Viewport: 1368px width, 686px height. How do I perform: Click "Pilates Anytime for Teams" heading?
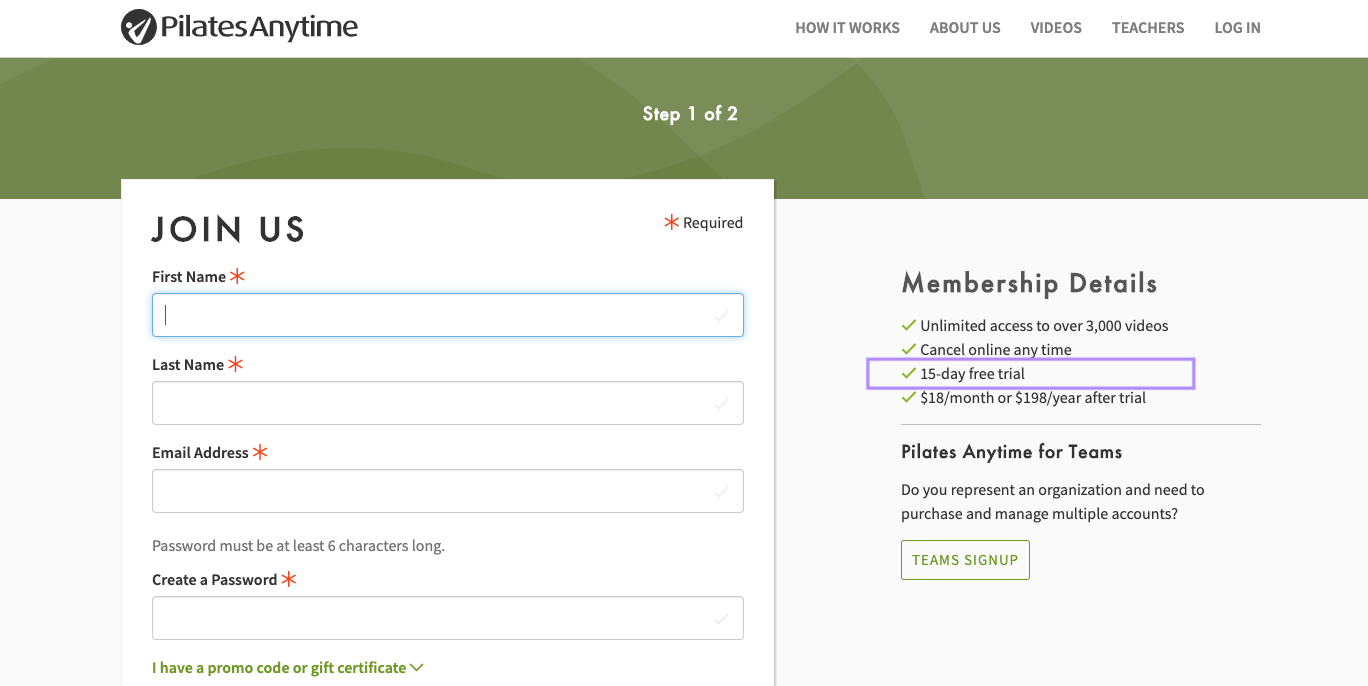click(x=1011, y=452)
